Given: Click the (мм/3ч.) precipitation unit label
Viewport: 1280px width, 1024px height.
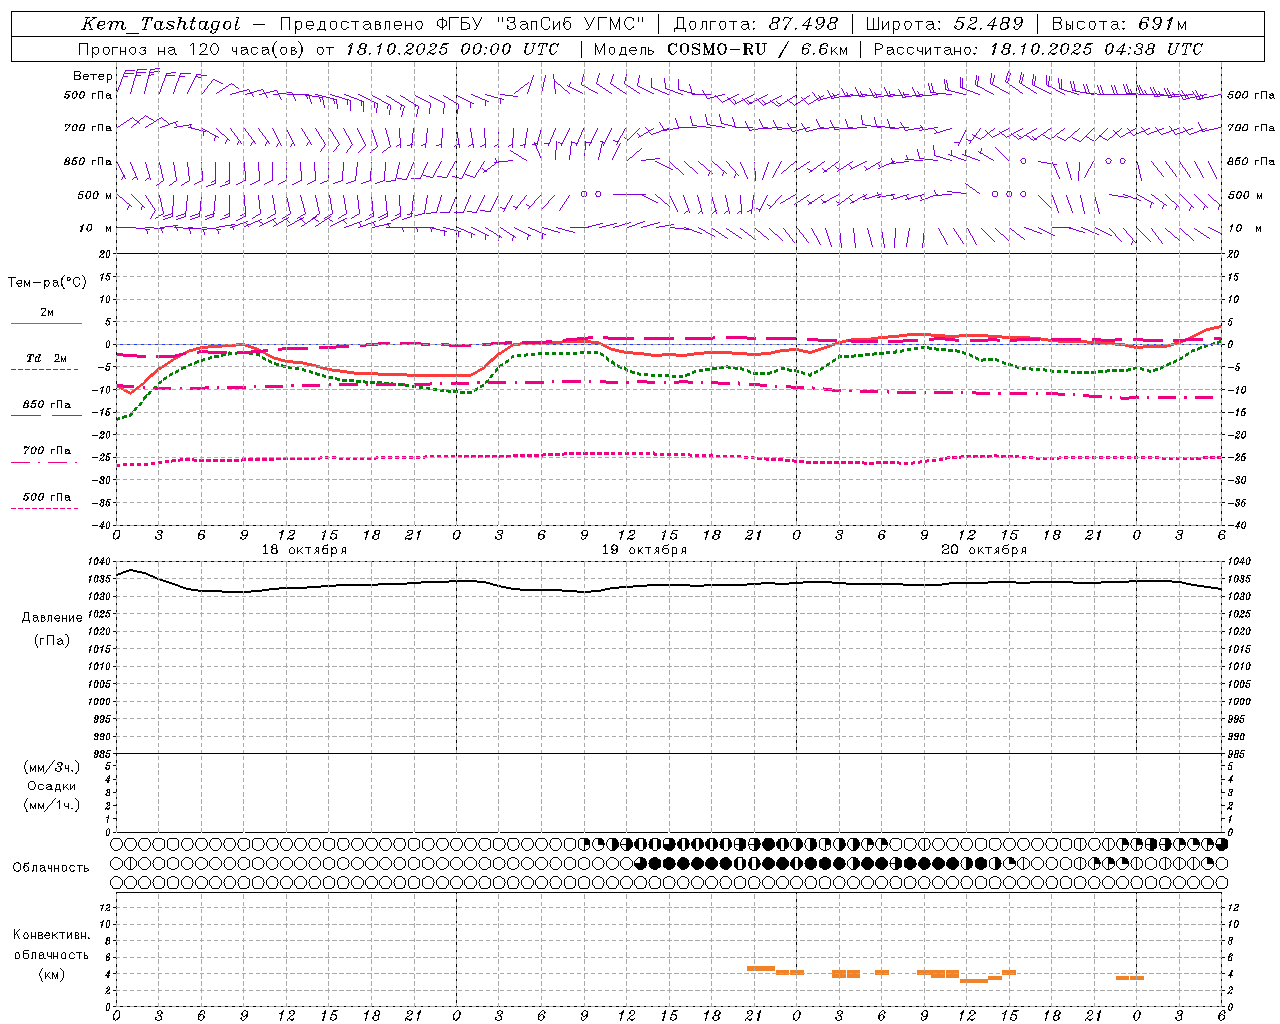Looking at the screenshot, I should tap(52, 768).
